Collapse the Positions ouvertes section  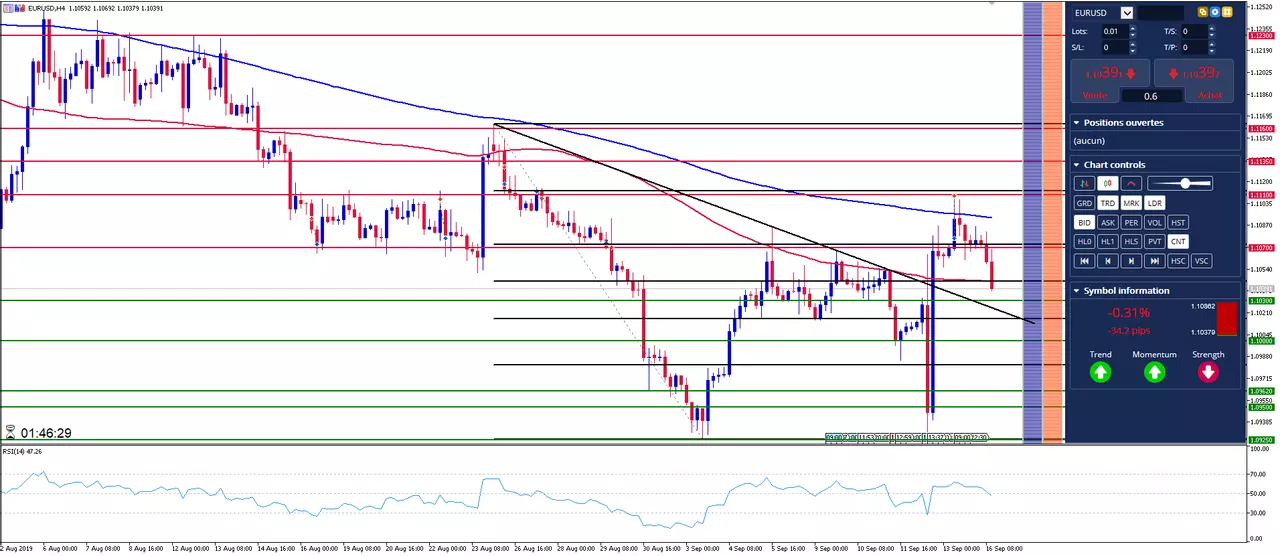pos(1076,122)
